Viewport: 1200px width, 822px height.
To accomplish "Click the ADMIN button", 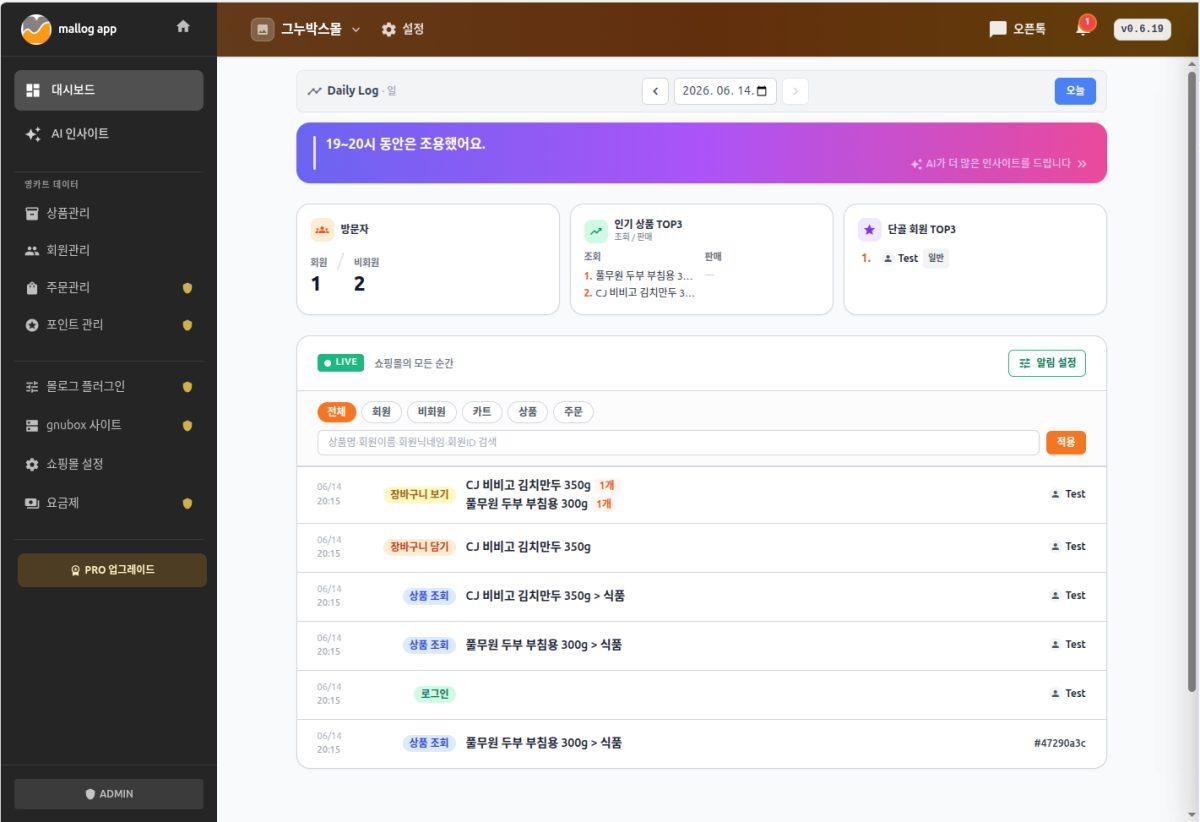I will [x=109, y=794].
